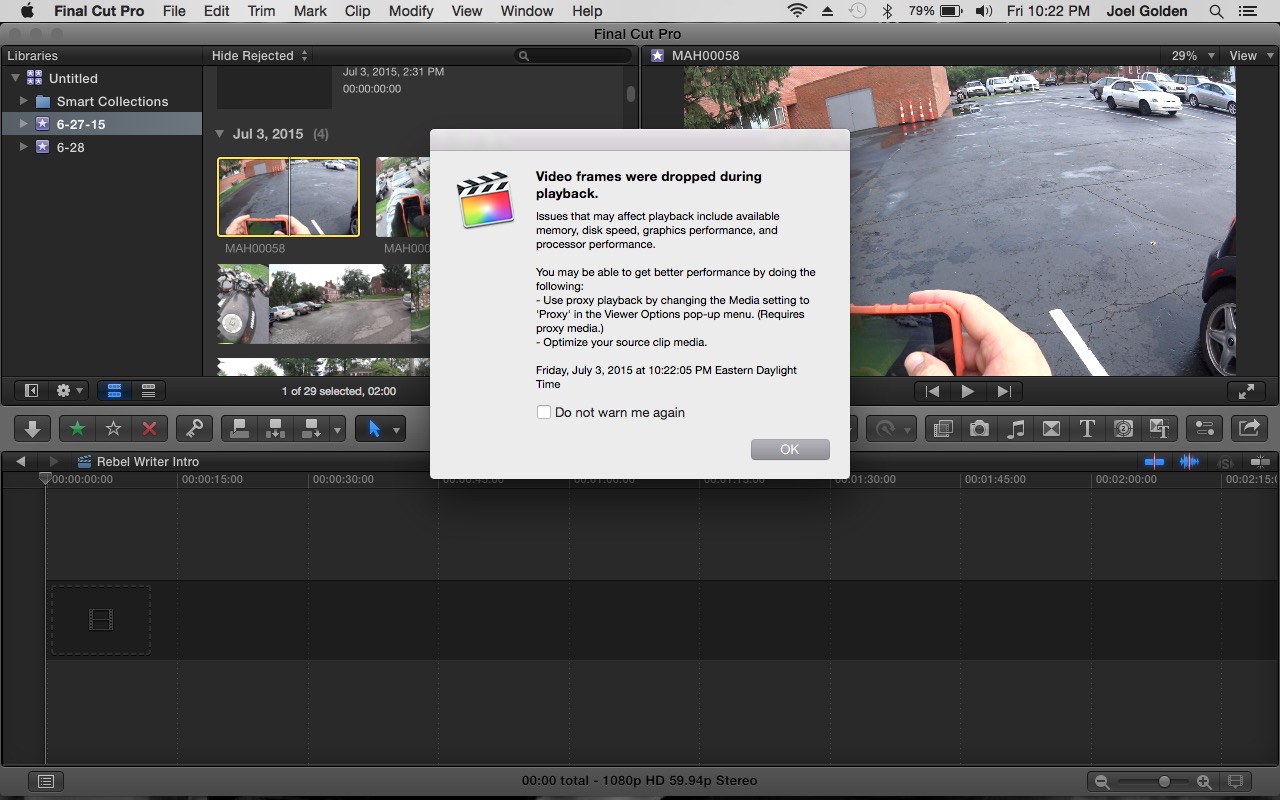Open the viewer 29% zoom dropdown
Viewport: 1280px width, 800px height.
click(x=1193, y=56)
